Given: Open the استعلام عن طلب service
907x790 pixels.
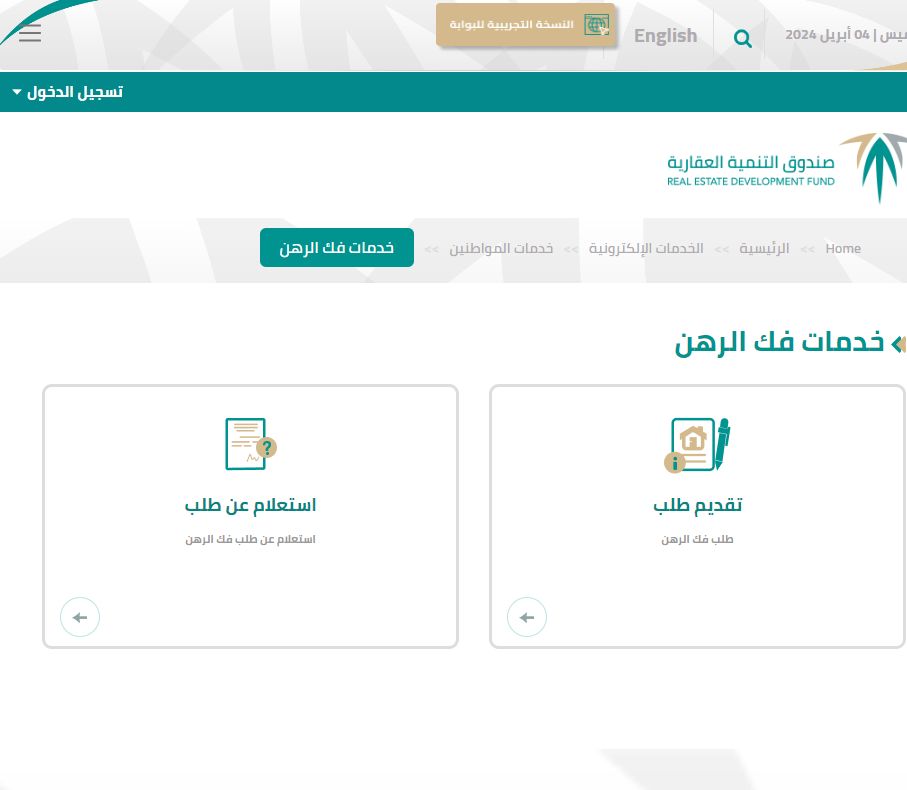Looking at the screenshot, I should point(250,504).
